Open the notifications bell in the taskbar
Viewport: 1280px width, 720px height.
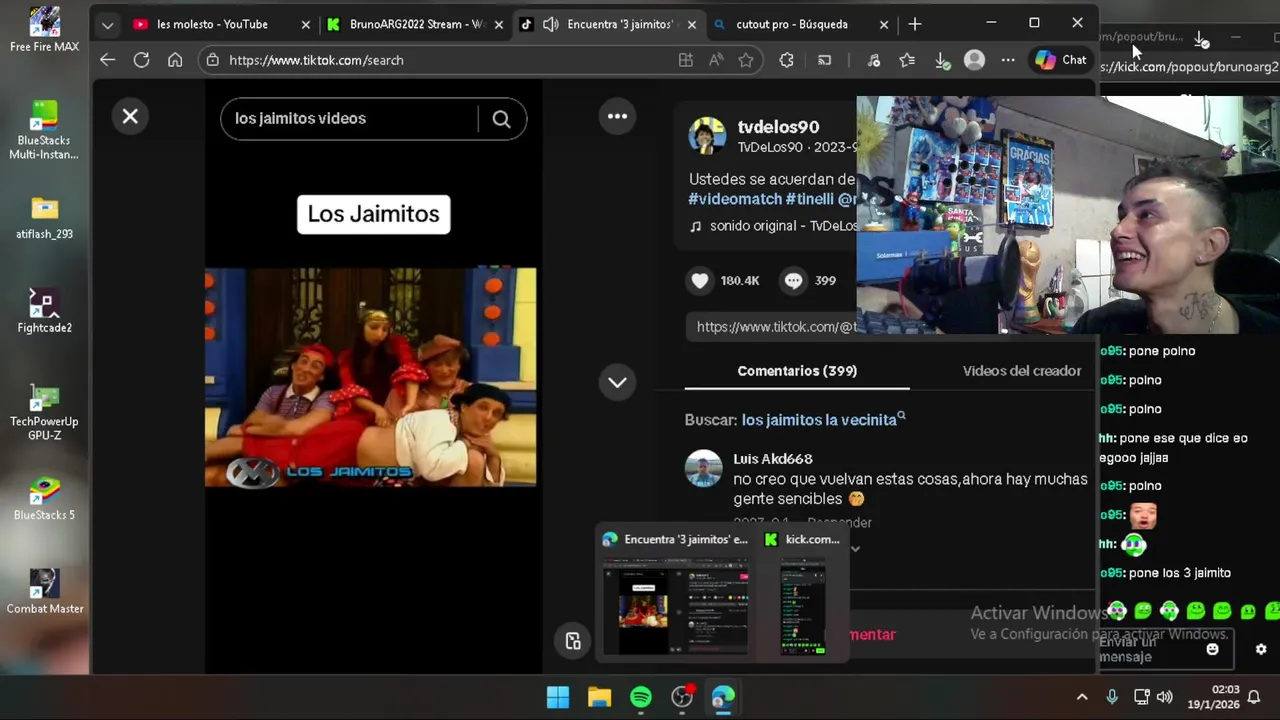click(x=1253, y=697)
